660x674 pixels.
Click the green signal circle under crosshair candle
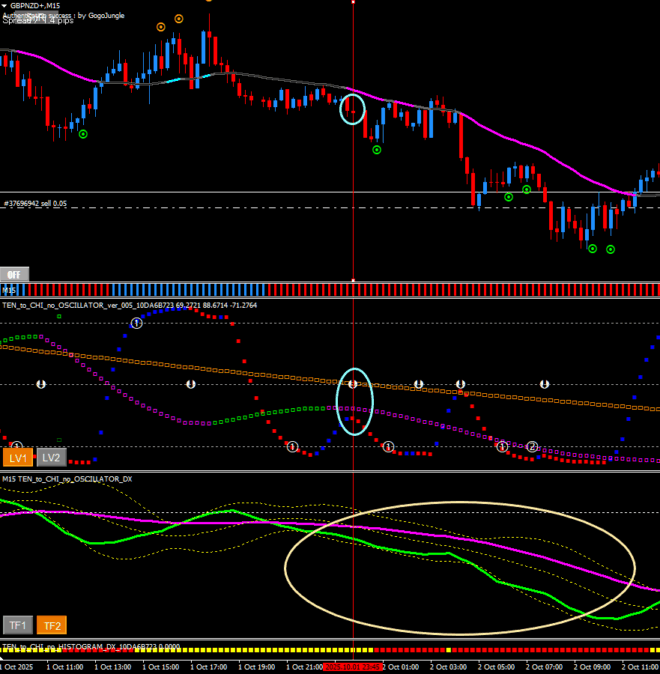pyautogui.click(x=377, y=150)
